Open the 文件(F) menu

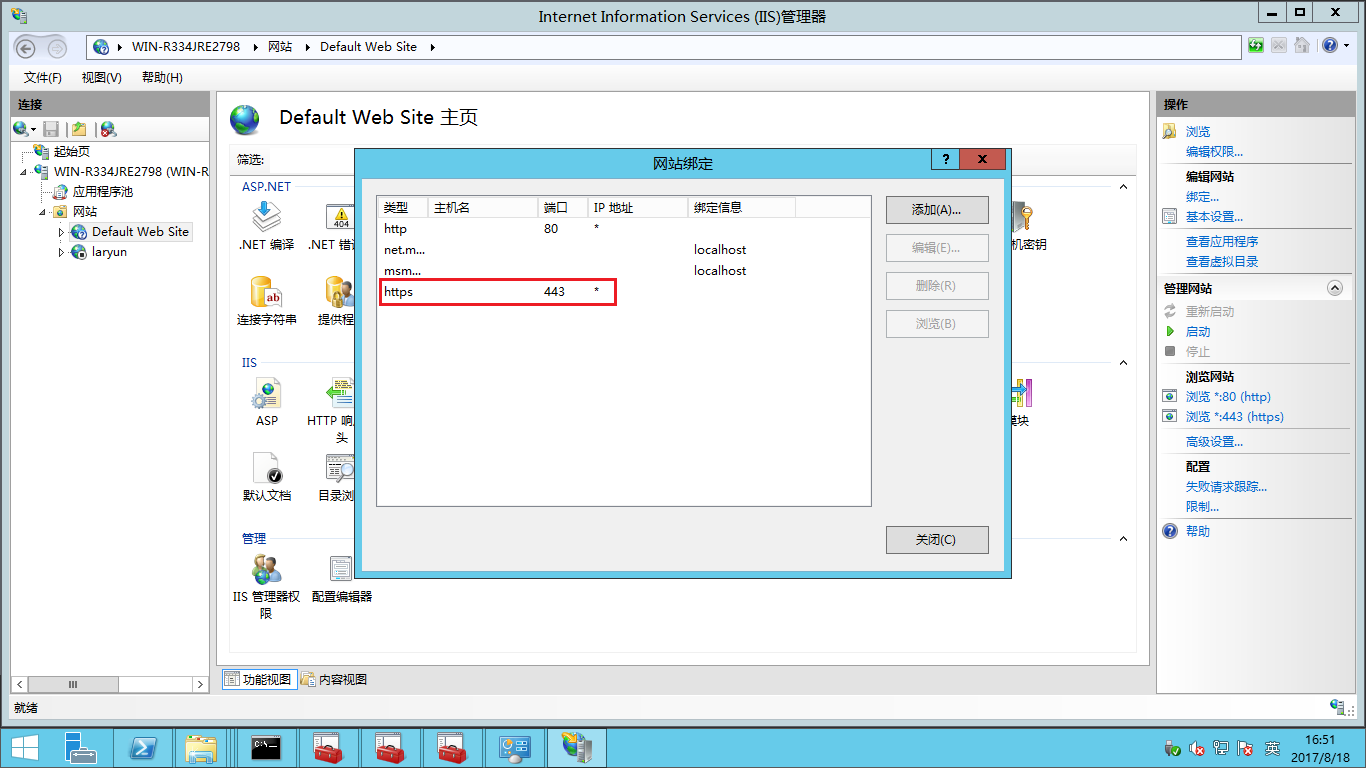pyautogui.click(x=43, y=77)
